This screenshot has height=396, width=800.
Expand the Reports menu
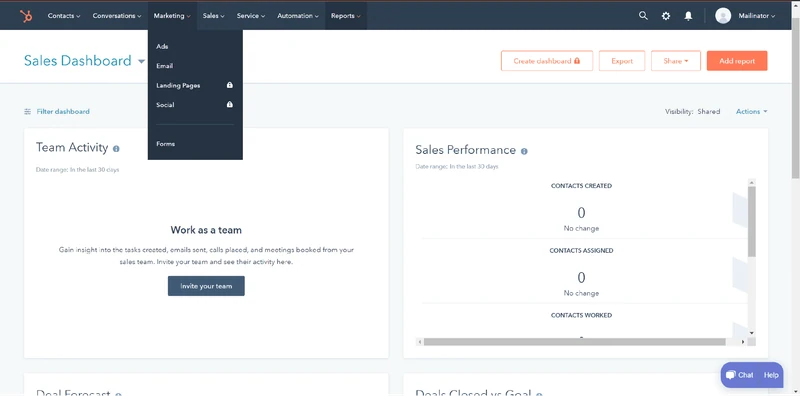(345, 16)
